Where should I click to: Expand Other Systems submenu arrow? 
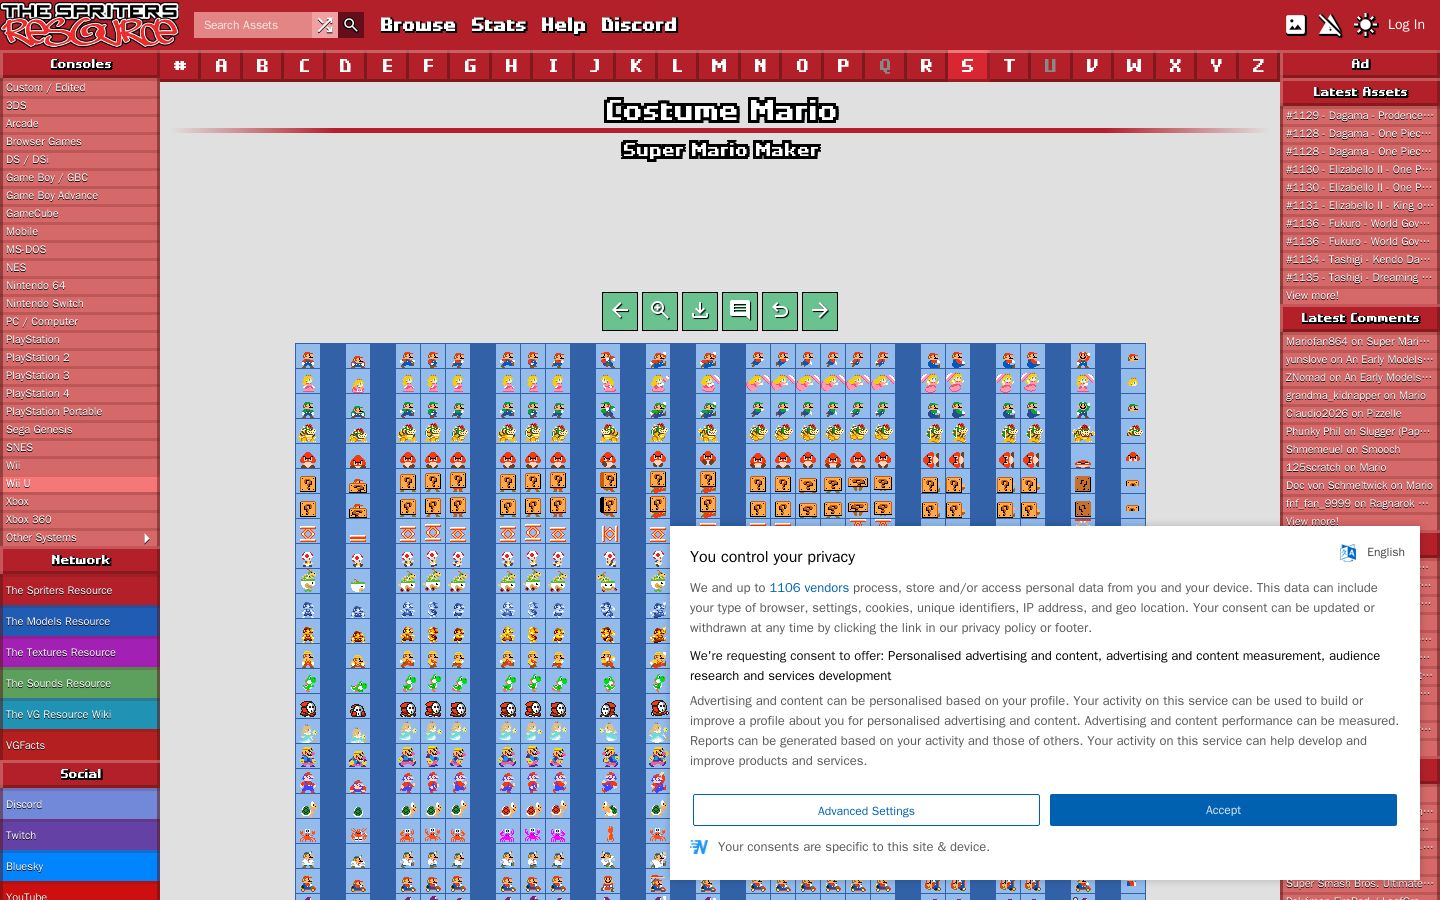(147, 538)
